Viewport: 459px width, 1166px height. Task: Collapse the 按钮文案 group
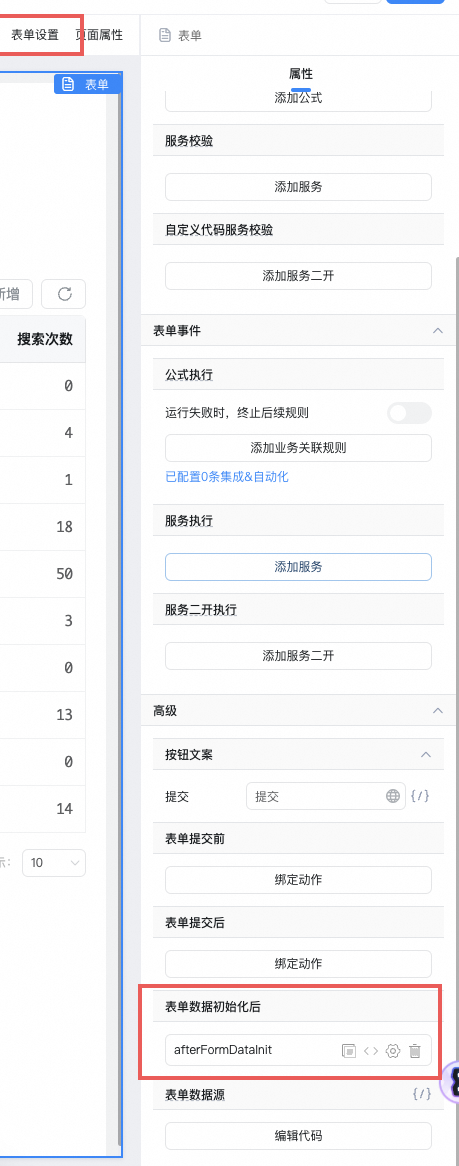pos(426,754)
